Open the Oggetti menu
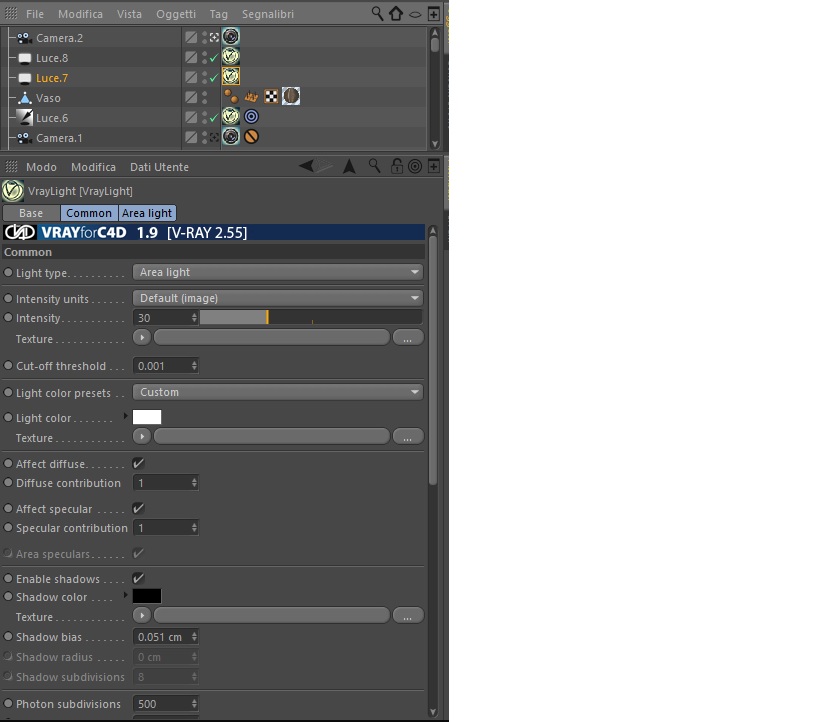The image size is (819, 722). pos(176,14)
